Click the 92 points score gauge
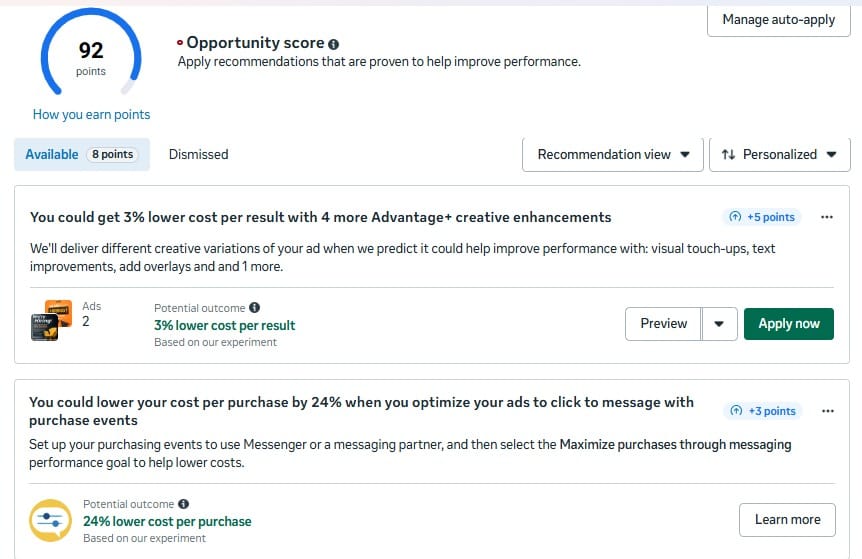This screenshot has width=862, height=559. (91, 56)
